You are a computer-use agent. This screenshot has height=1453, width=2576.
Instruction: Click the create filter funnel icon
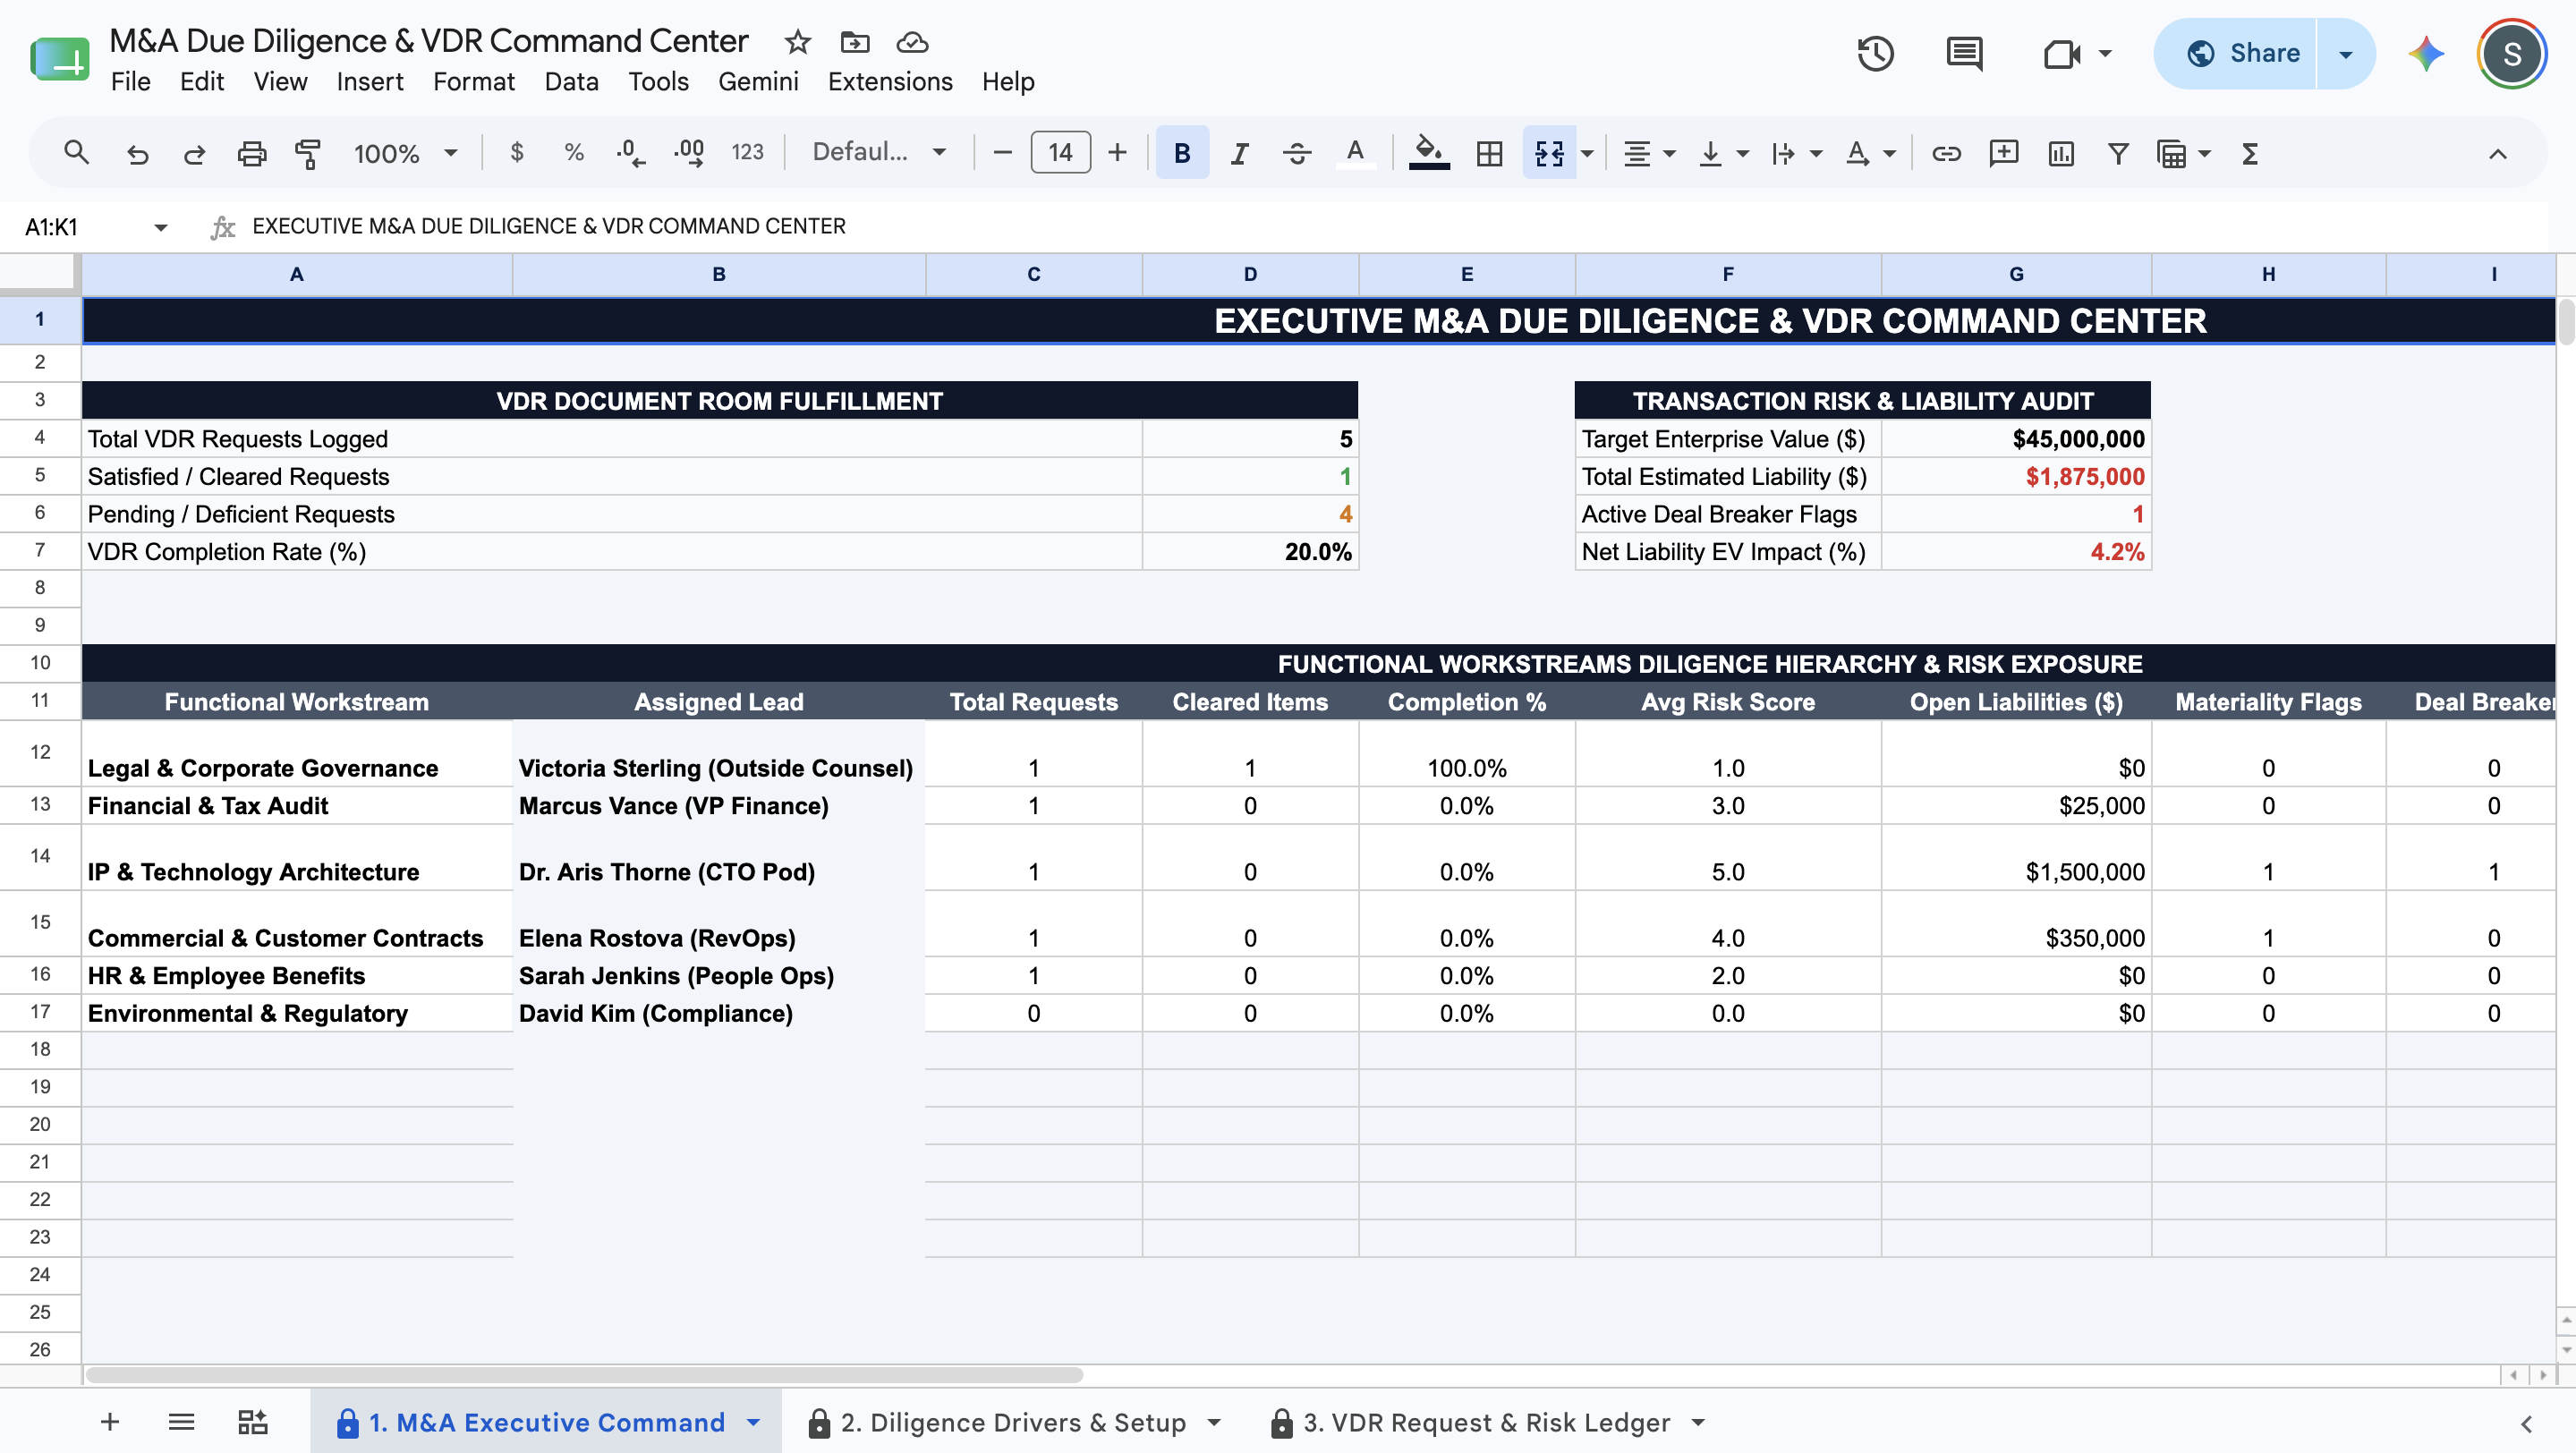tap(2117, 153)
